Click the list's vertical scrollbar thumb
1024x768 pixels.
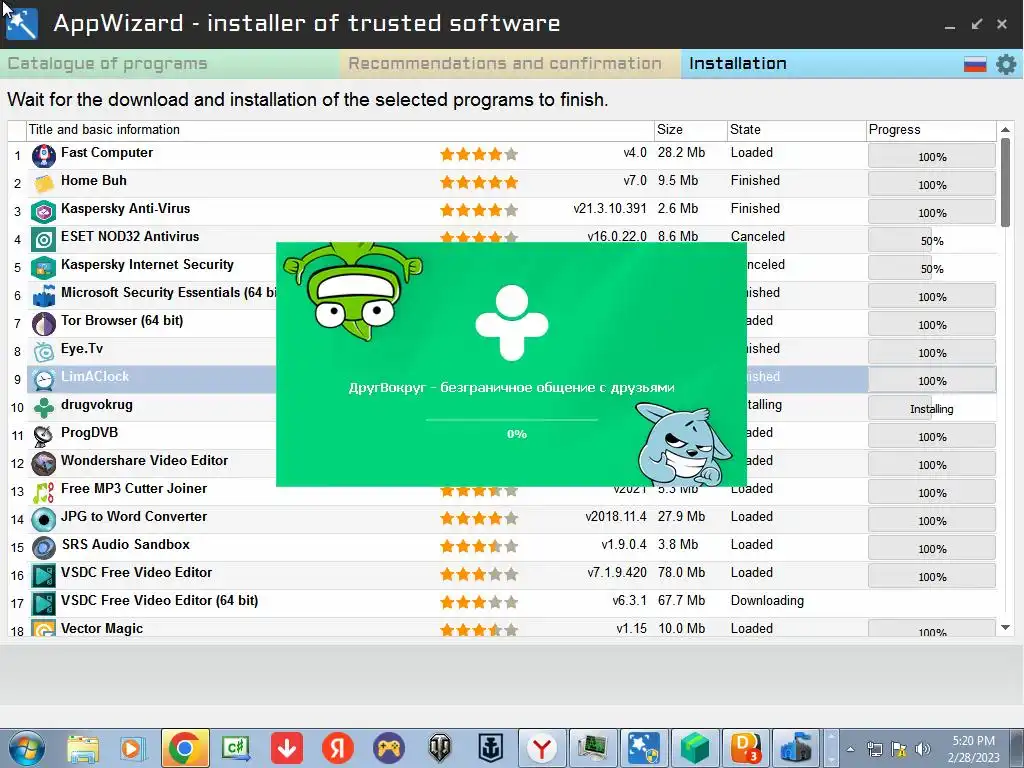click(1005, 183)
